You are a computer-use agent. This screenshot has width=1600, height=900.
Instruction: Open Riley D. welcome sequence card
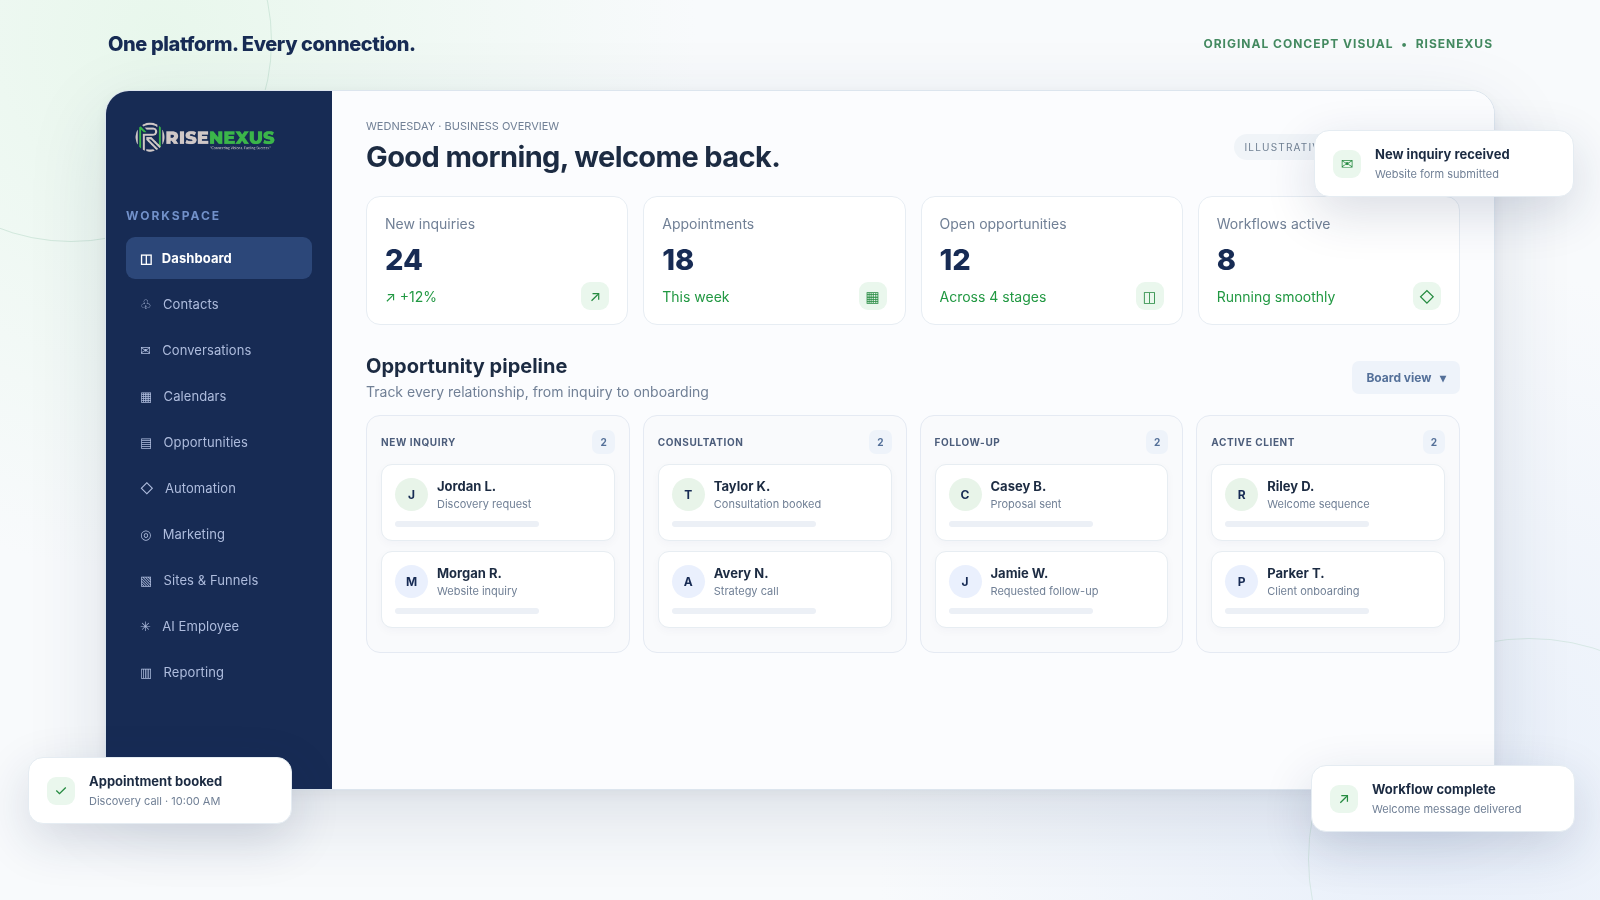(1328, 502)
